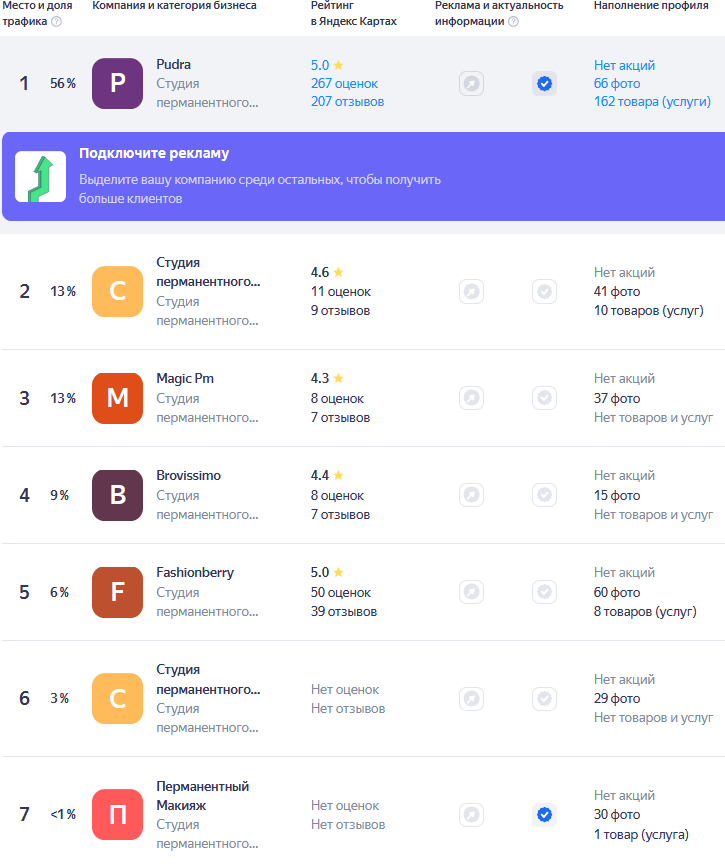Click the advertising icon in Pudra row
The image size is (725, 864).
472,84
